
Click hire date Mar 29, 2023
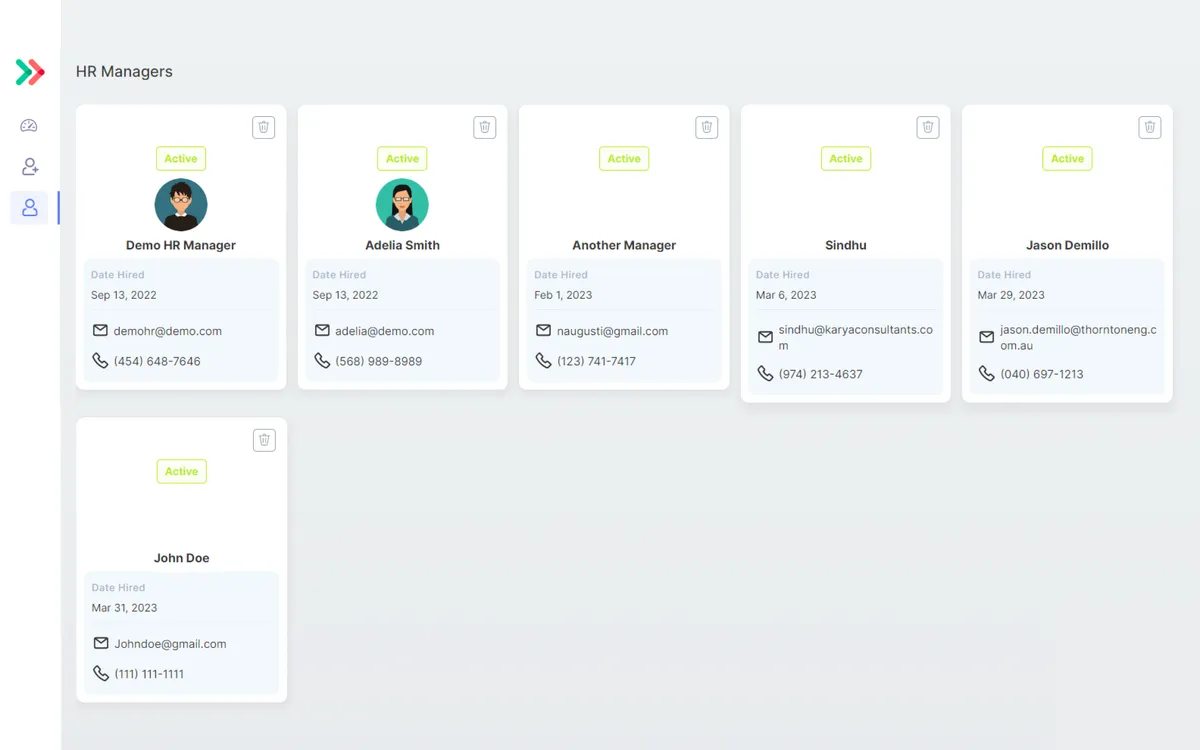[x=1011, y=295]
